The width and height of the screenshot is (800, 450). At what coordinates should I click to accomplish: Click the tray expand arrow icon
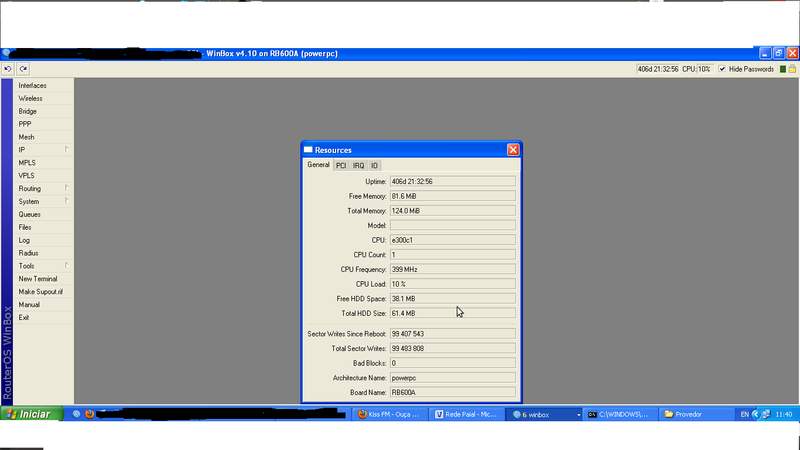[x=756, y=414]
